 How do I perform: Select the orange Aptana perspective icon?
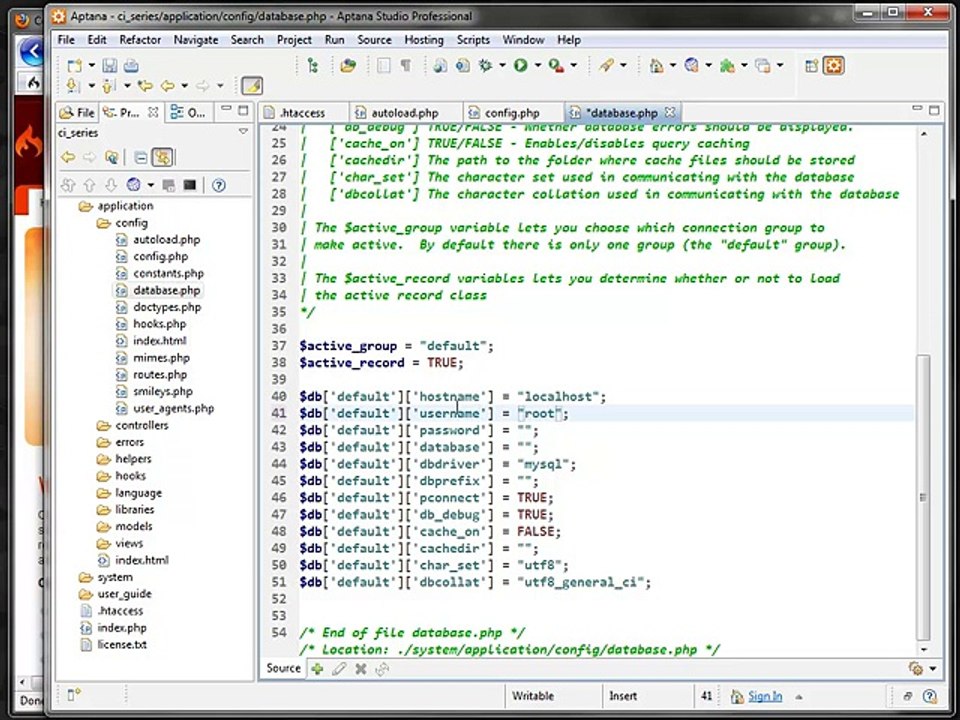click(x=833, y=66)
